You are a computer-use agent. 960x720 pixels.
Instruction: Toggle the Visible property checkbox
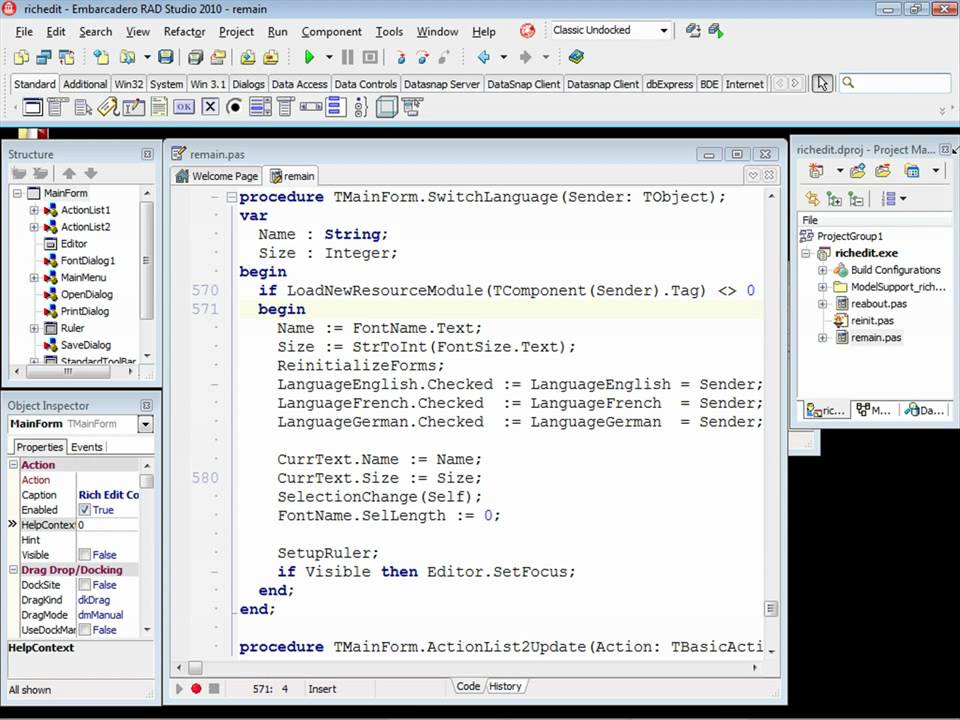tap(85, 555)
